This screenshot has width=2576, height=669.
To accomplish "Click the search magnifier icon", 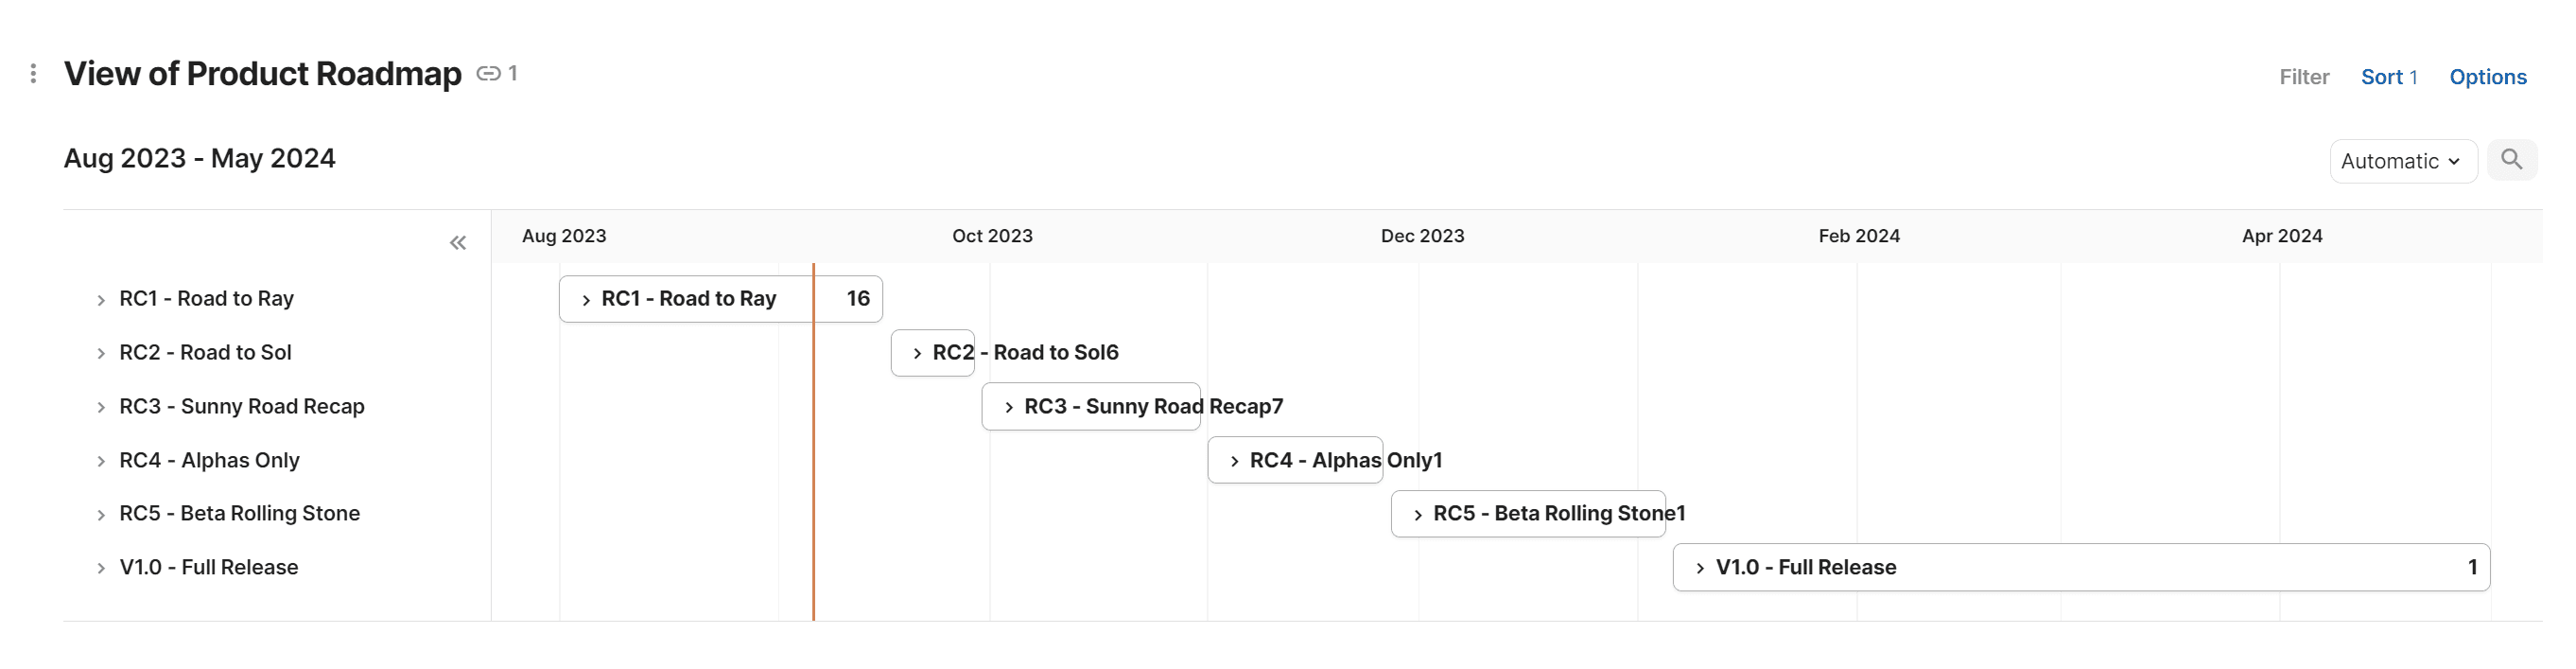I will pyautogui.click(x=2511, y=160).
